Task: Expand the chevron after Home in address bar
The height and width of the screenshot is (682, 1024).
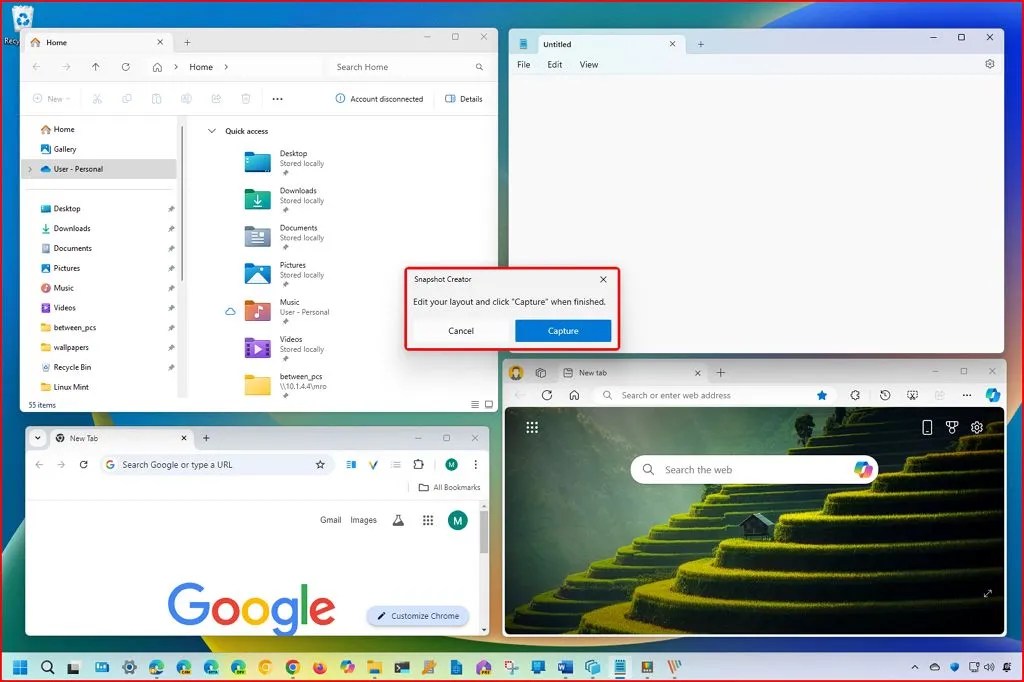Action: point(226,67)
